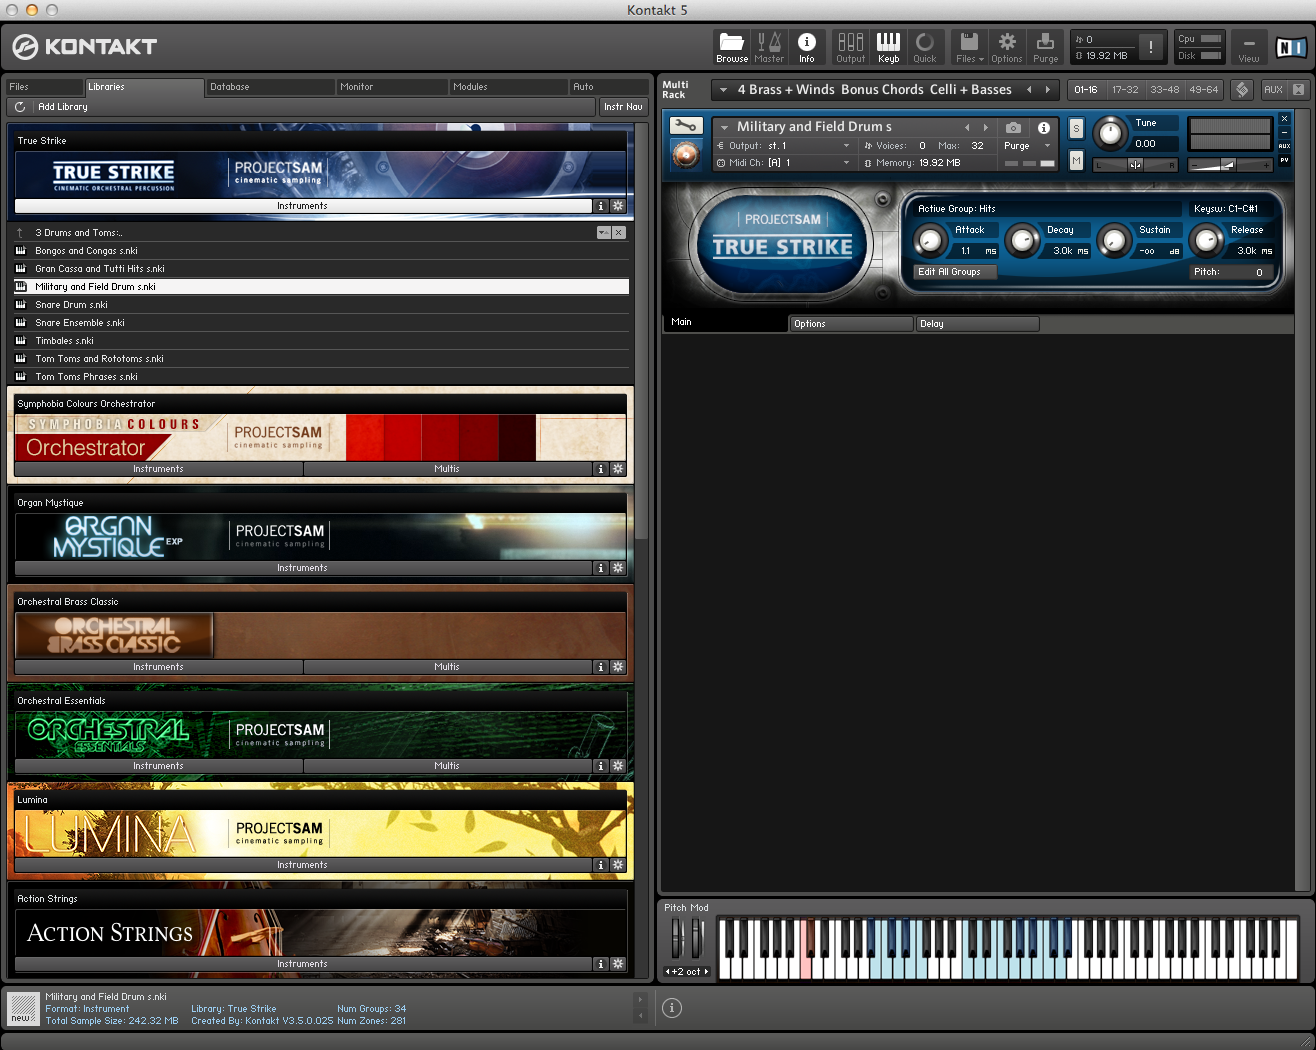Show rack page 49-64
The height and width of the screenshot is (1050, 1316).
click(x=1204, y=89)
